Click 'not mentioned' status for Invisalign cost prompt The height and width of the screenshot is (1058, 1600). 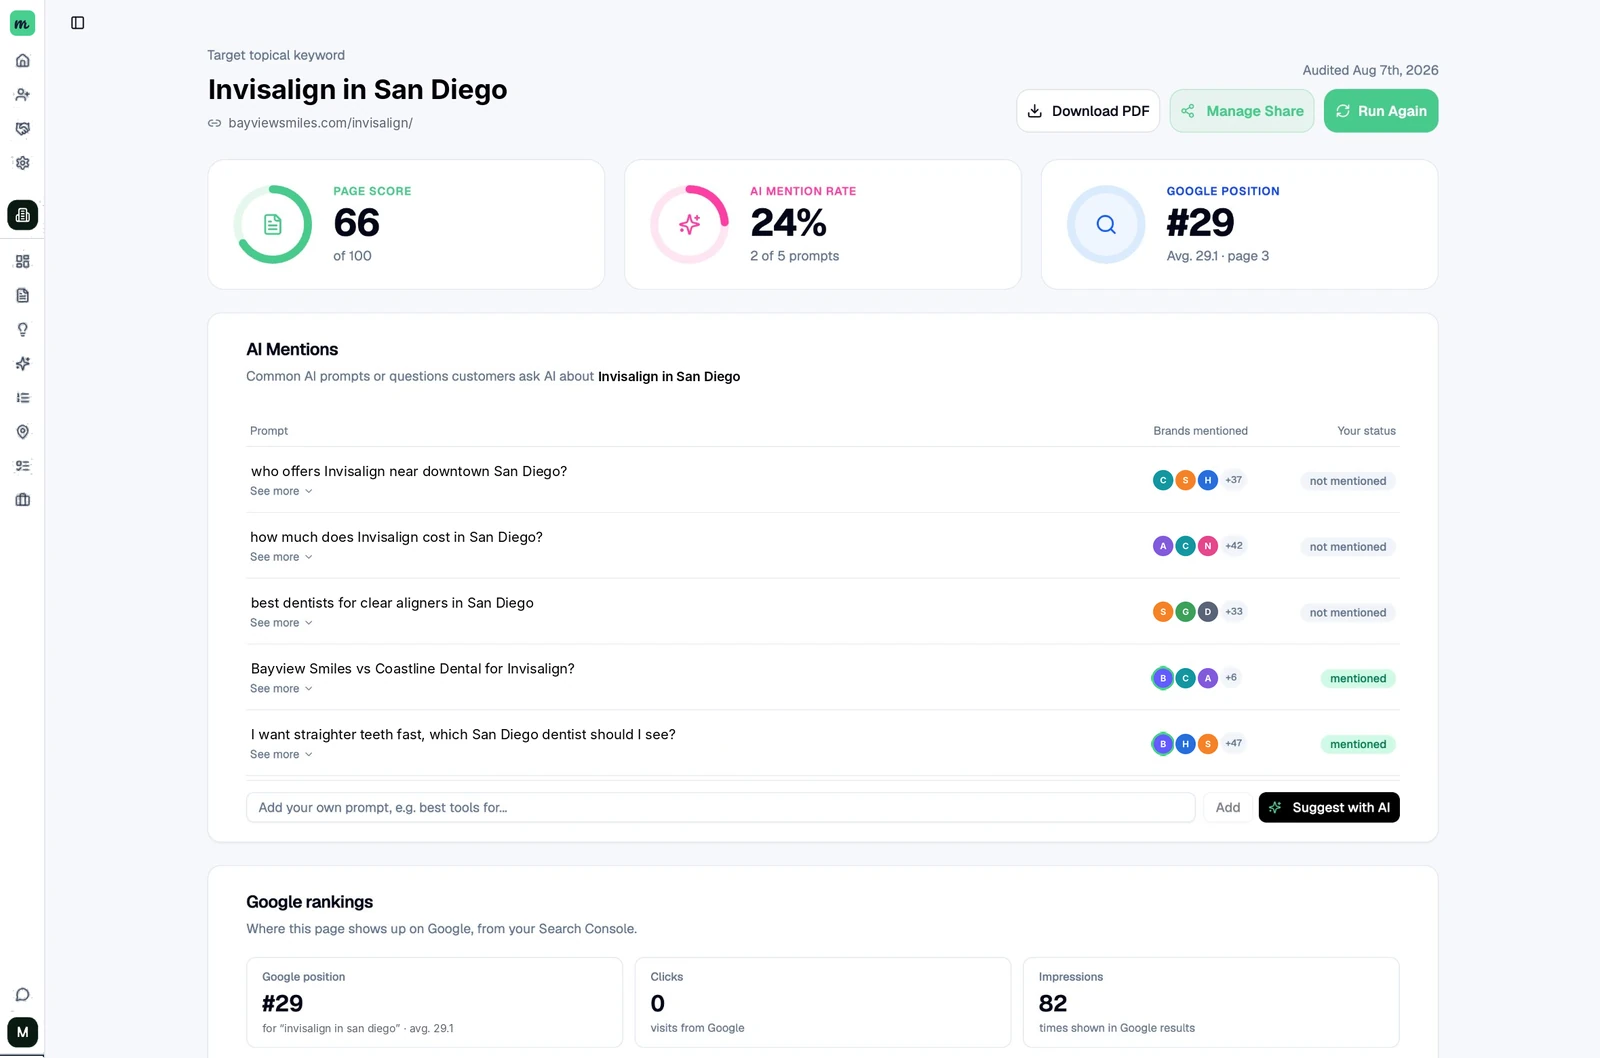click(1348, 547)
